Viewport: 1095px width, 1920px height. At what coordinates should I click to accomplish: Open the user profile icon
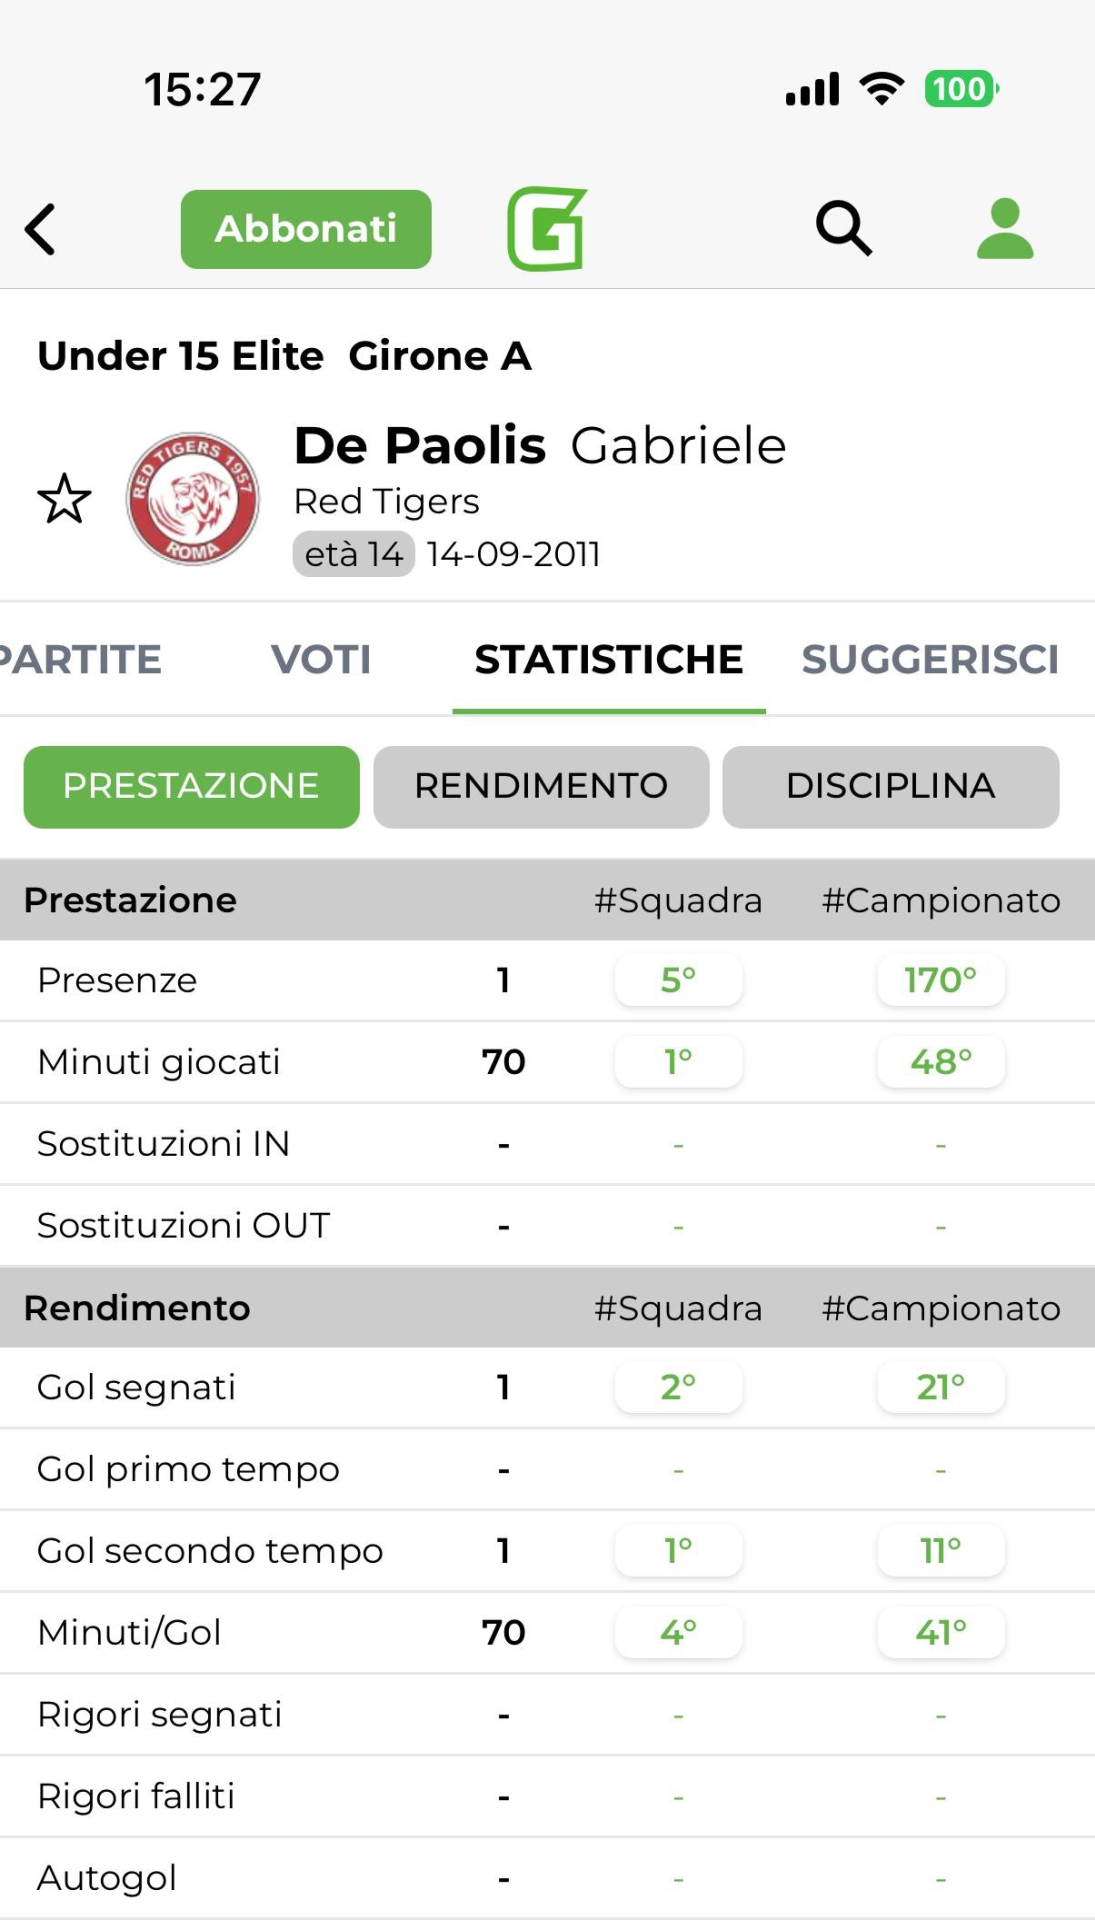1004,229
